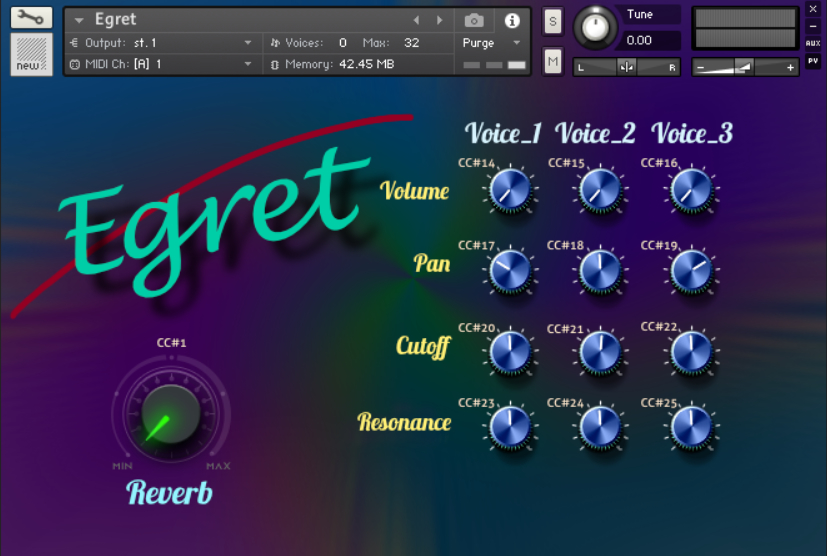
Task: Go to next instrument preset arrow
Action: click(x=439, y=20)
